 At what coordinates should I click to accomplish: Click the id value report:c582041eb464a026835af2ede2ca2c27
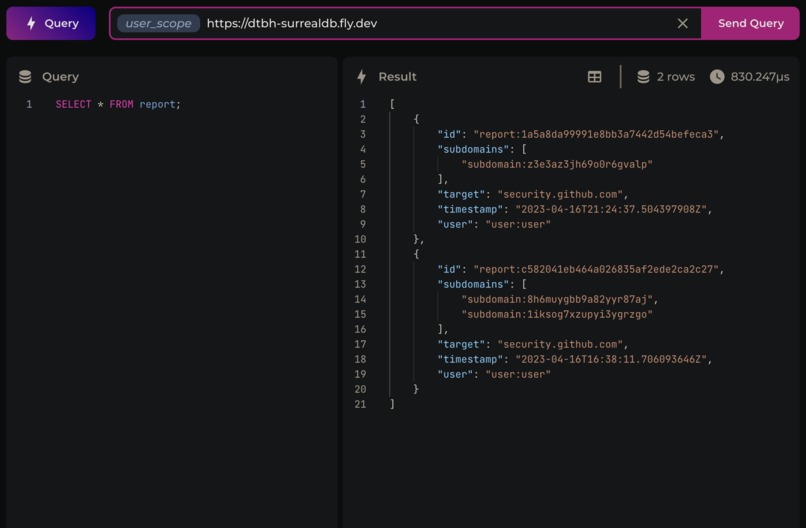click(596, 269)
